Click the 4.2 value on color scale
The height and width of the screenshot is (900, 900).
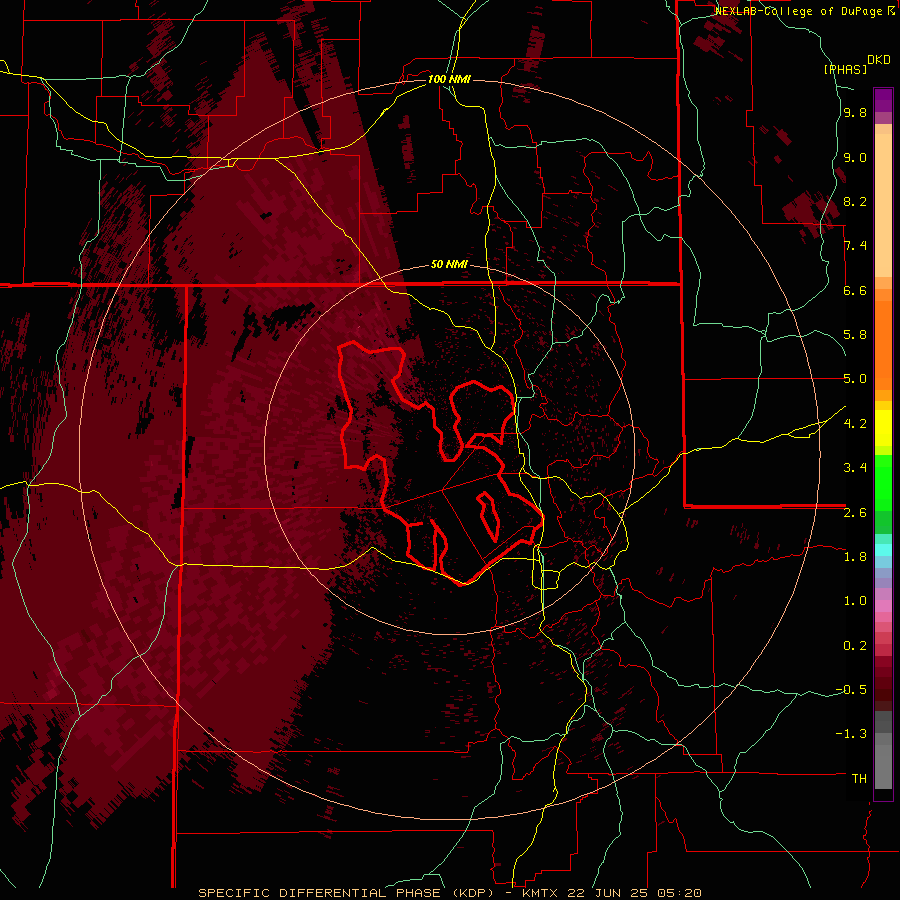[855, 424]
